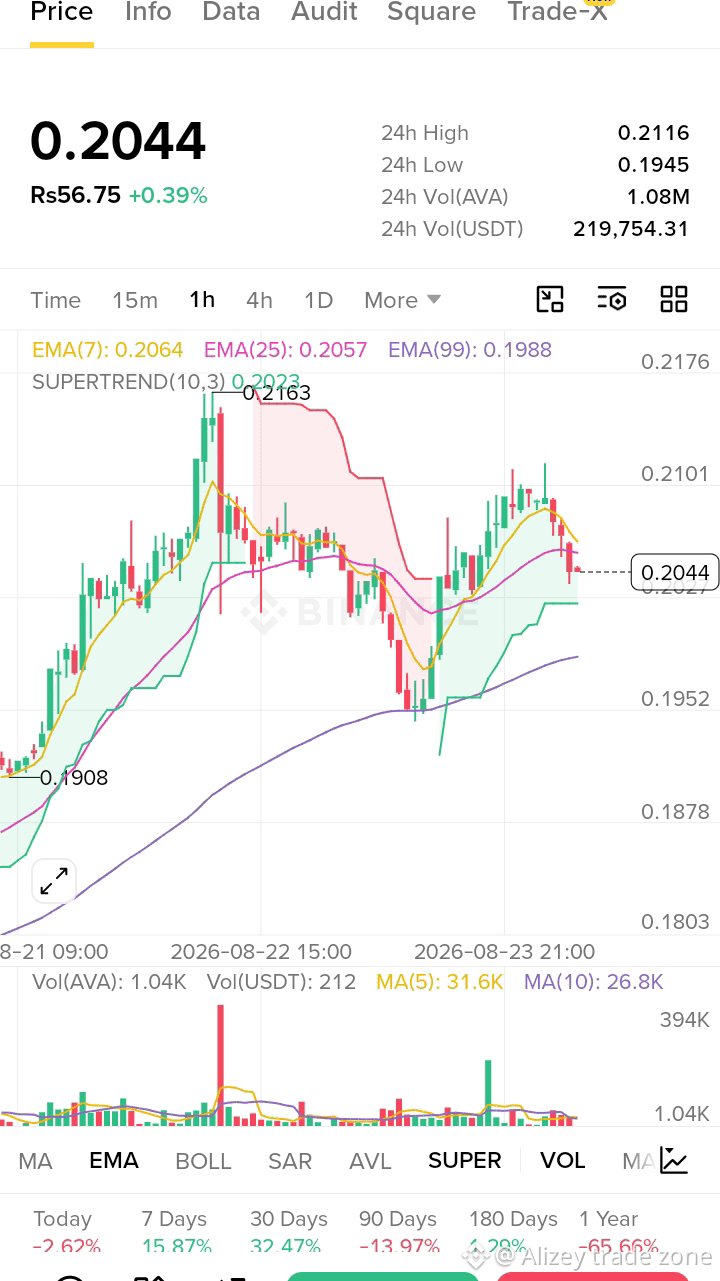Toggle the VOL indicator
The width and height of the screenshot is (720, 1281).
(x=562, y=1161)
